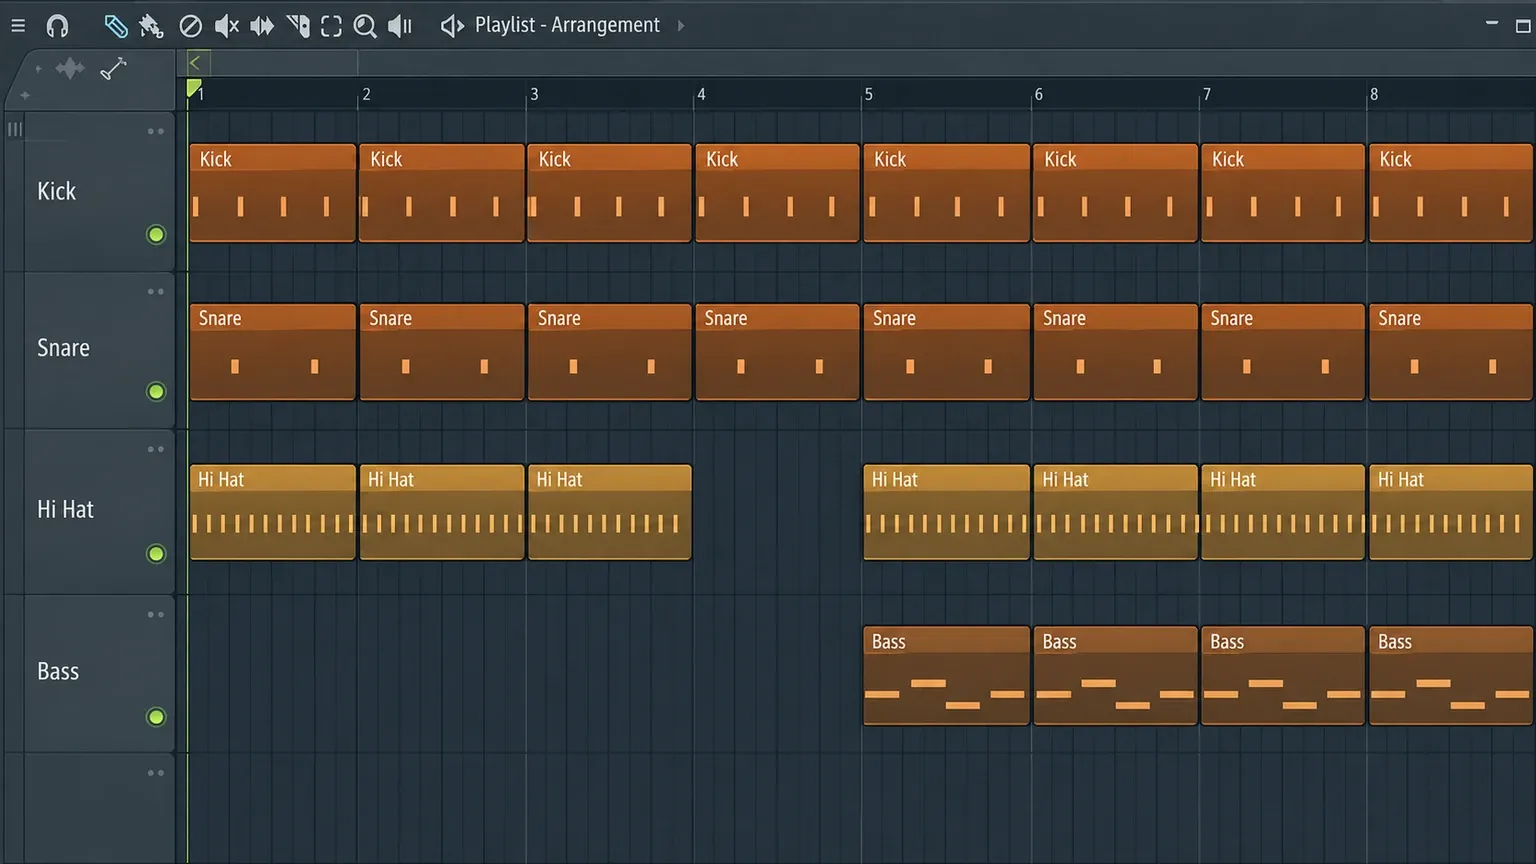This screenshot has height=864, width=1536.
Task: Select the Bass clip at bar 6
Action: pos(1115,675)
